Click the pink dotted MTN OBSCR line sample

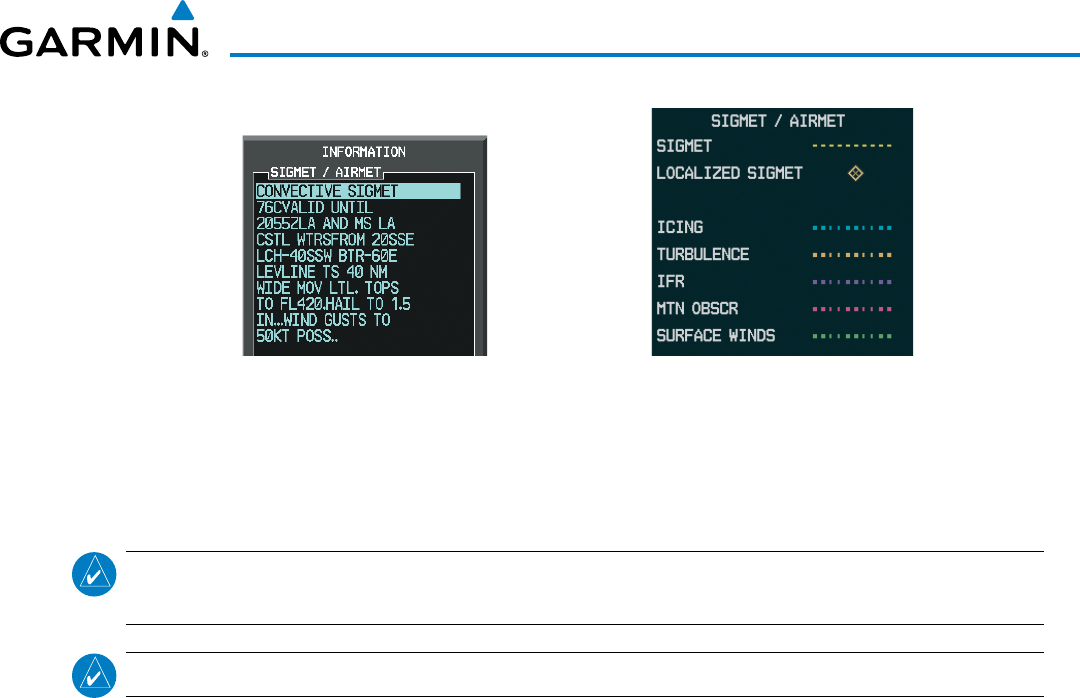click(x=852, y=309)
